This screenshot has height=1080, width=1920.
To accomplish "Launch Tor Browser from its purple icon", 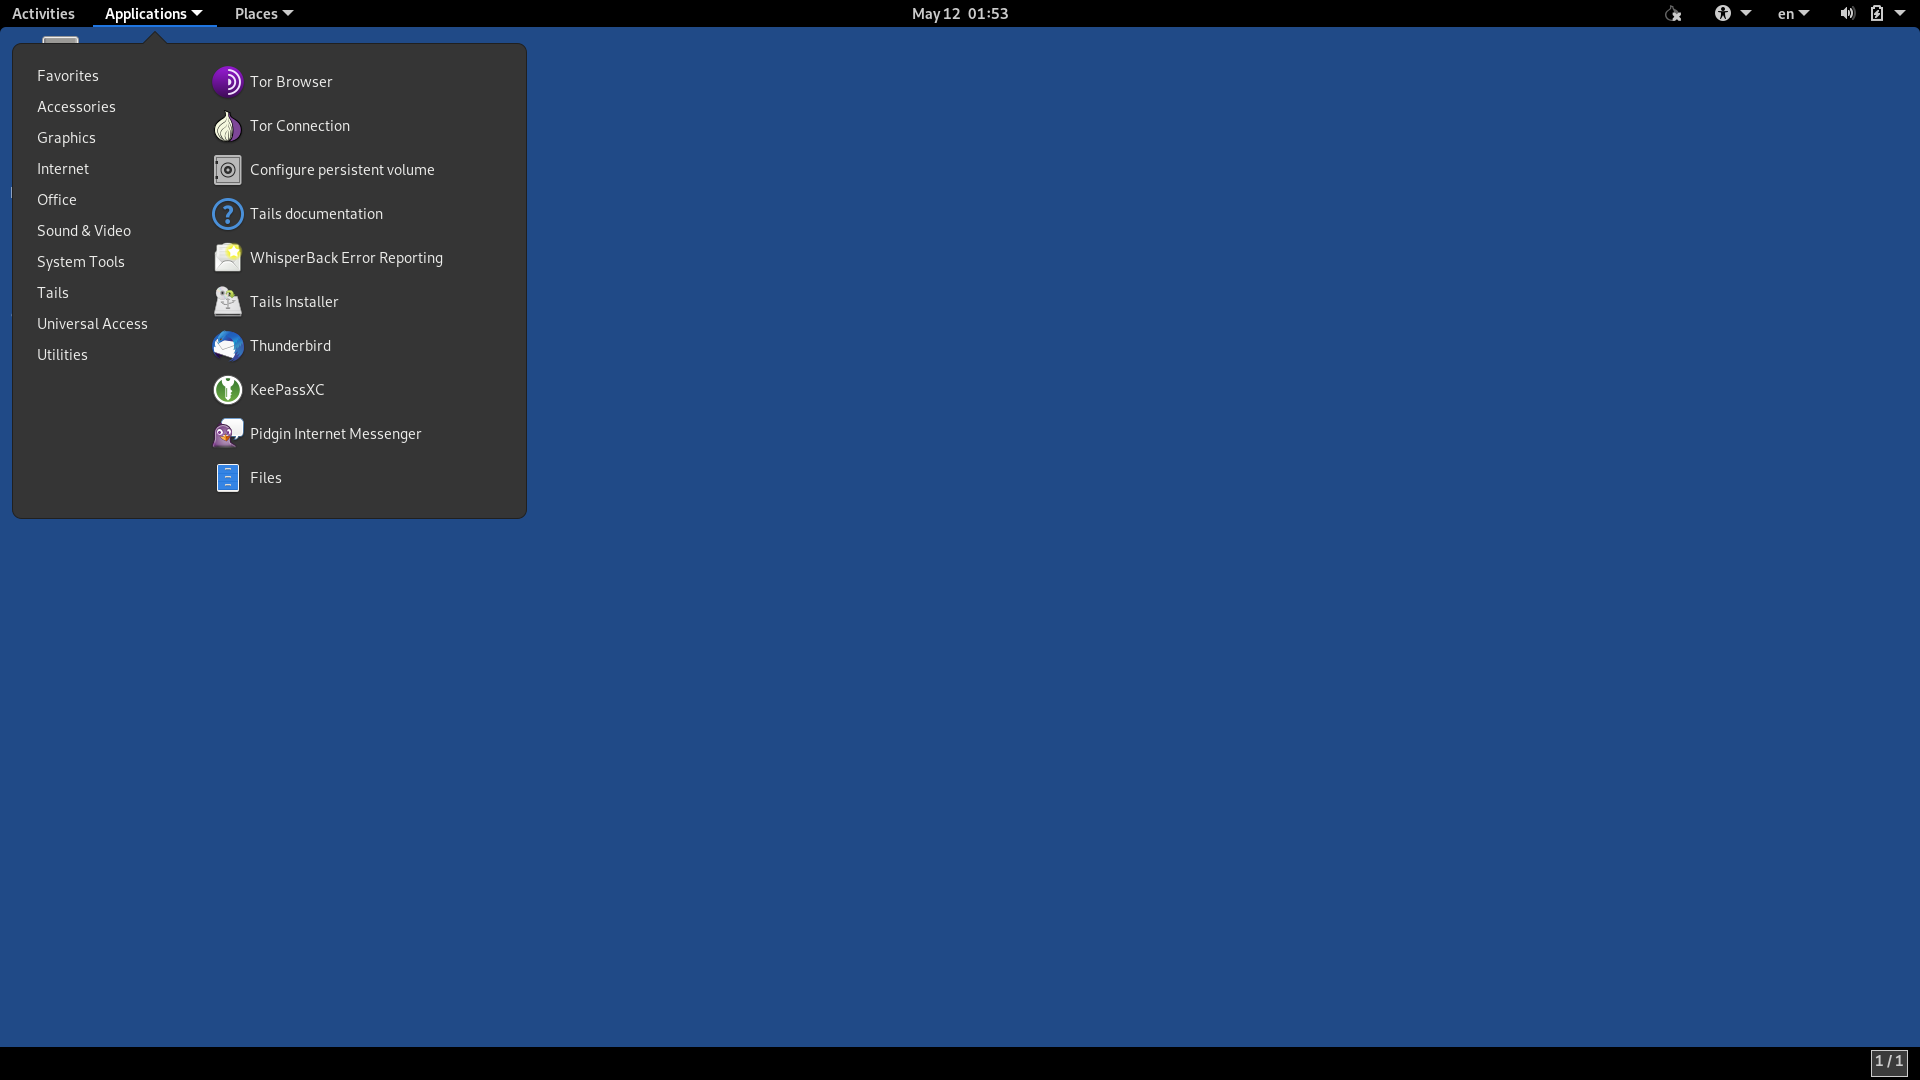I will tap(228, 82).
